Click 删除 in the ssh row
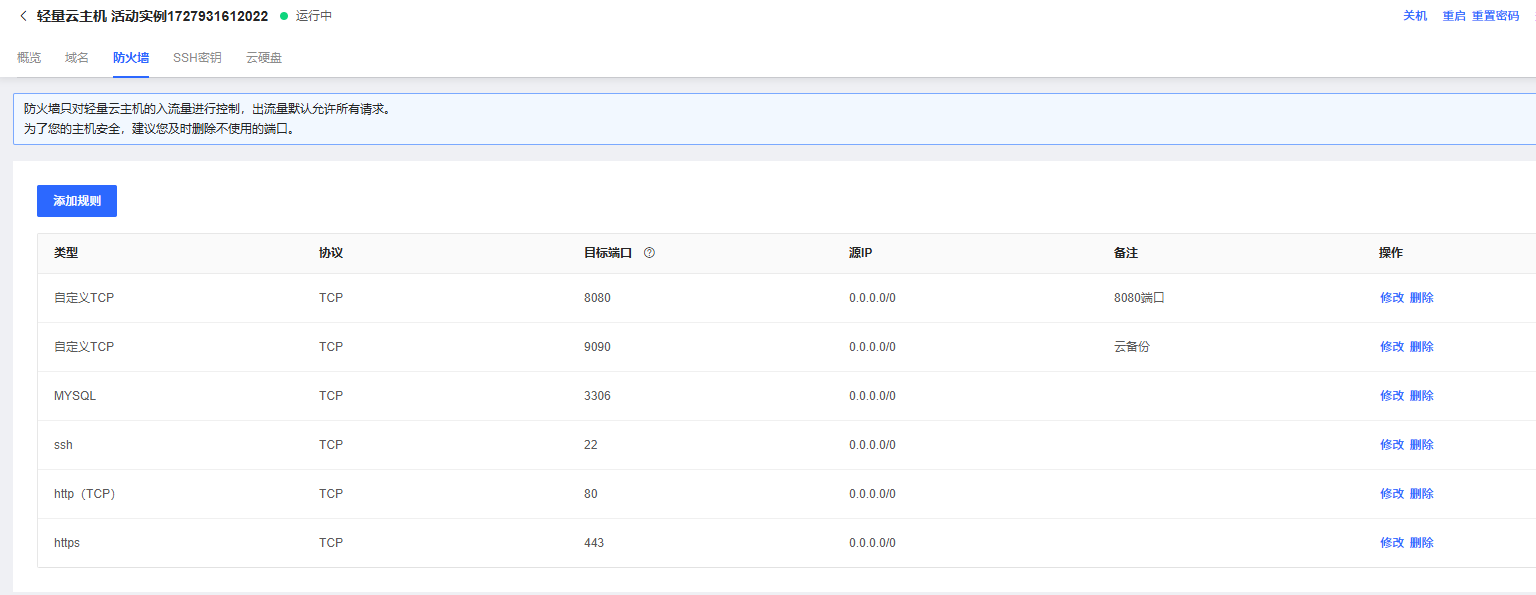 coord(1422,445)
